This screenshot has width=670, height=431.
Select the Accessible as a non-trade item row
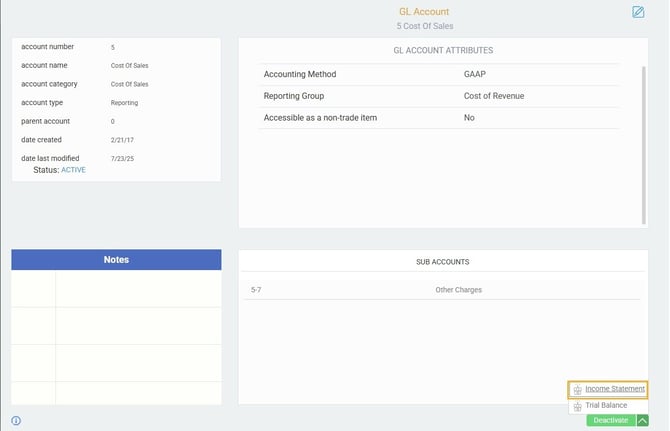(439, 118)
